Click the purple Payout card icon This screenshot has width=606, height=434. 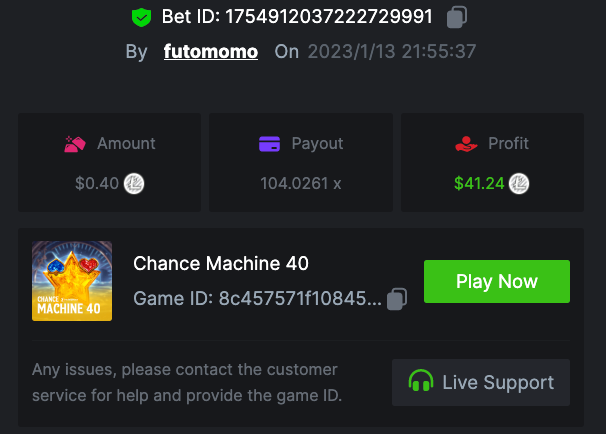click(269, 144)
